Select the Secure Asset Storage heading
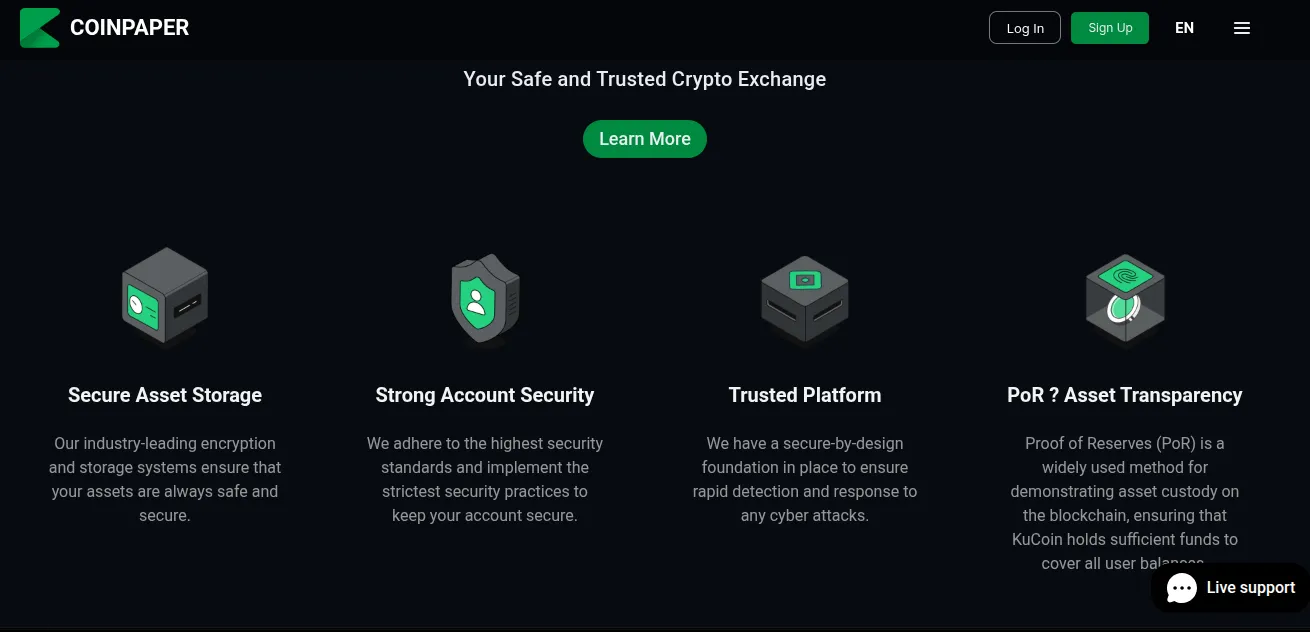This screenshot has width=1310, height=632. [165, 395]
